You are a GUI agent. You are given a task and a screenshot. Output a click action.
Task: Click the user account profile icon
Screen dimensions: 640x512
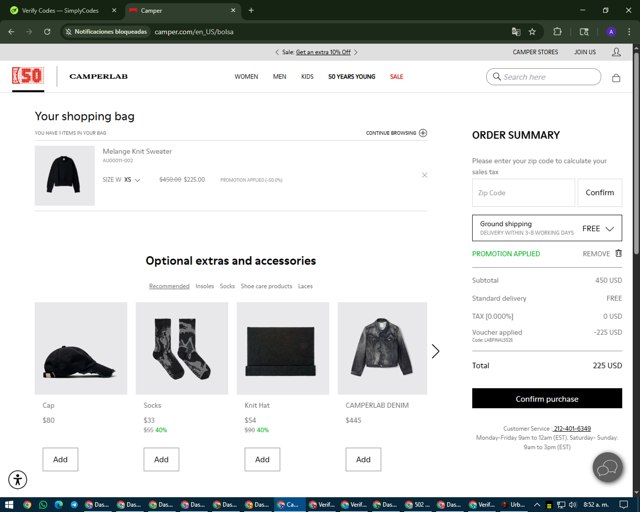pos(616,52)
